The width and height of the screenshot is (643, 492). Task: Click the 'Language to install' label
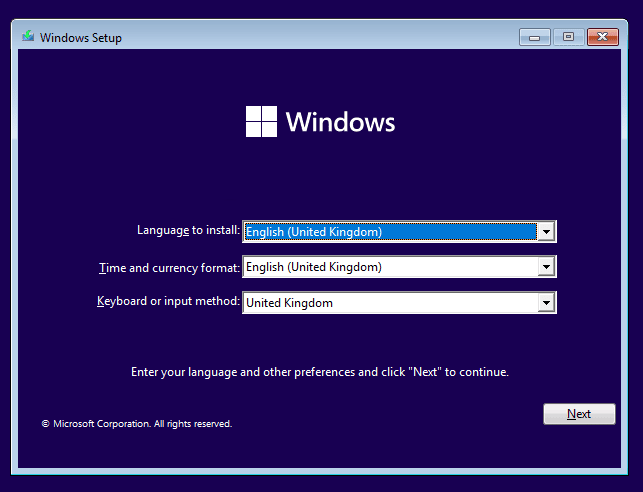click(188, 230)
